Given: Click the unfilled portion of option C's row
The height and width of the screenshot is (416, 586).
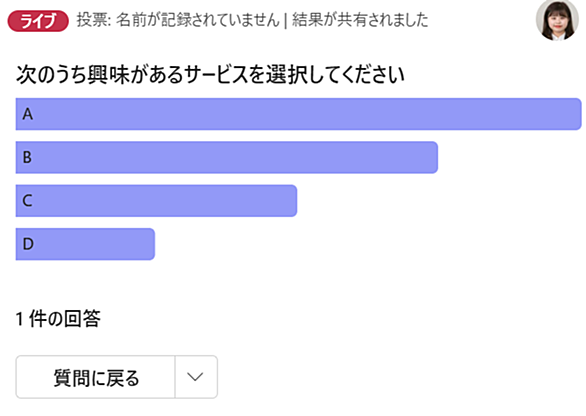Looking at the screenshot, I should click(439, 201).
